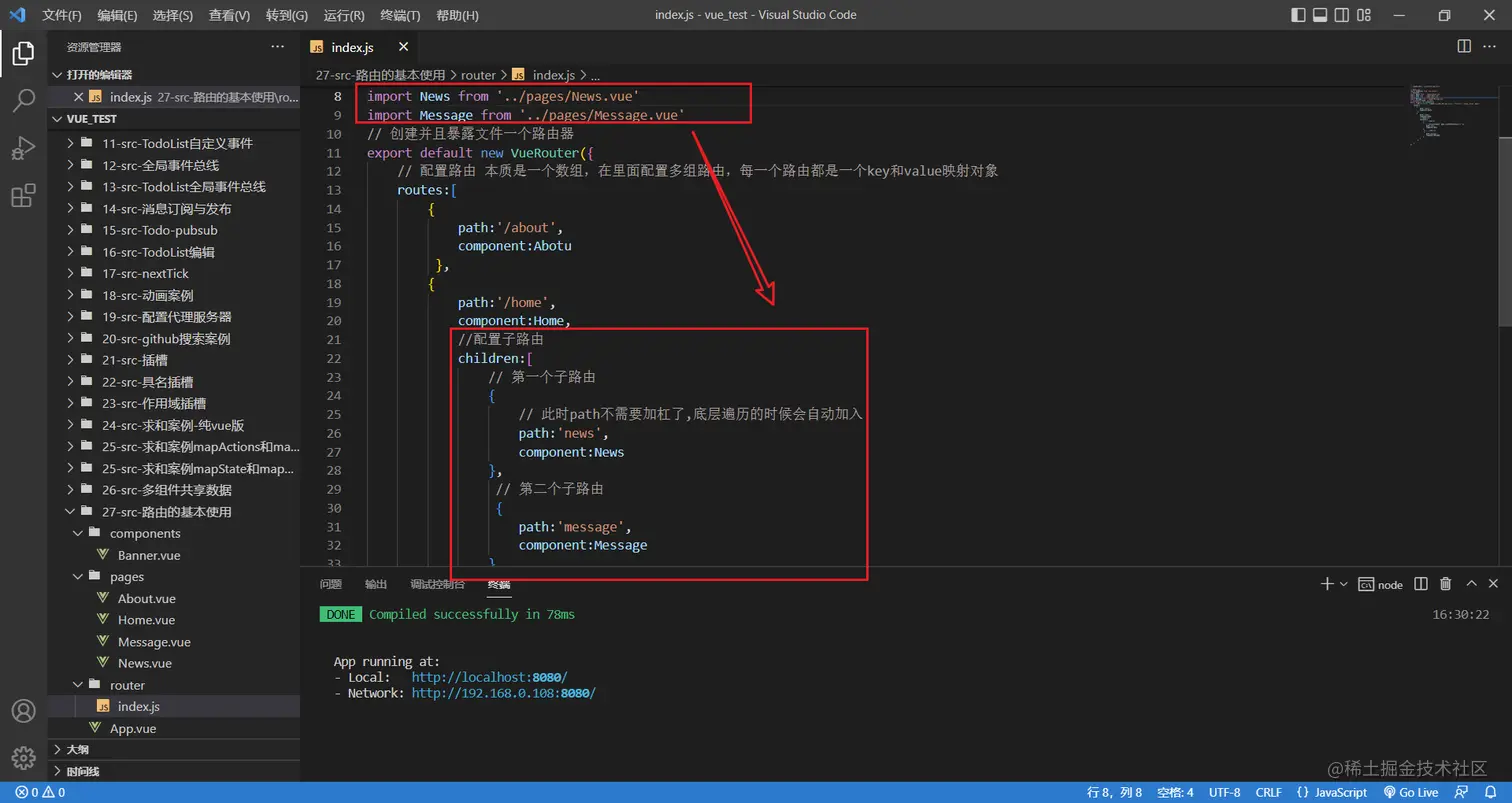Expand the 大纲 outline section
This screenshot has height=803, width=1512.
pos(174,749)
